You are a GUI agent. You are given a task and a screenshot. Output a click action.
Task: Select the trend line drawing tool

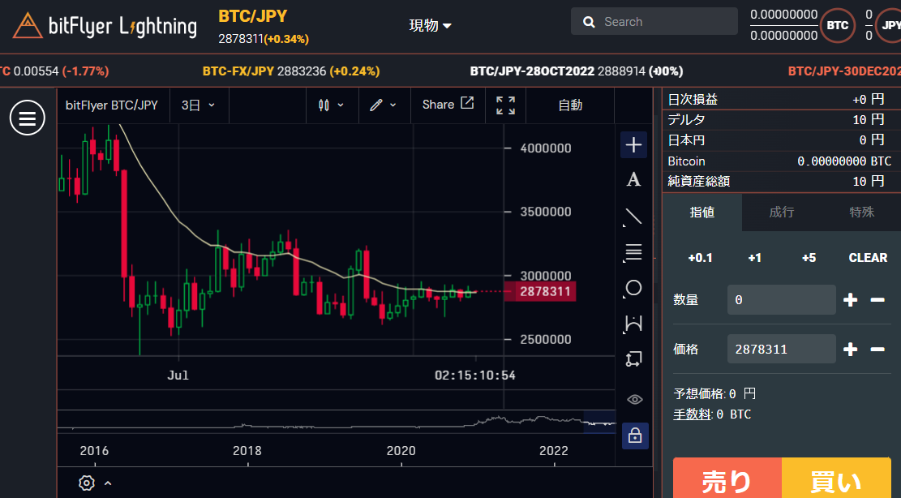(x=633, y=217)
